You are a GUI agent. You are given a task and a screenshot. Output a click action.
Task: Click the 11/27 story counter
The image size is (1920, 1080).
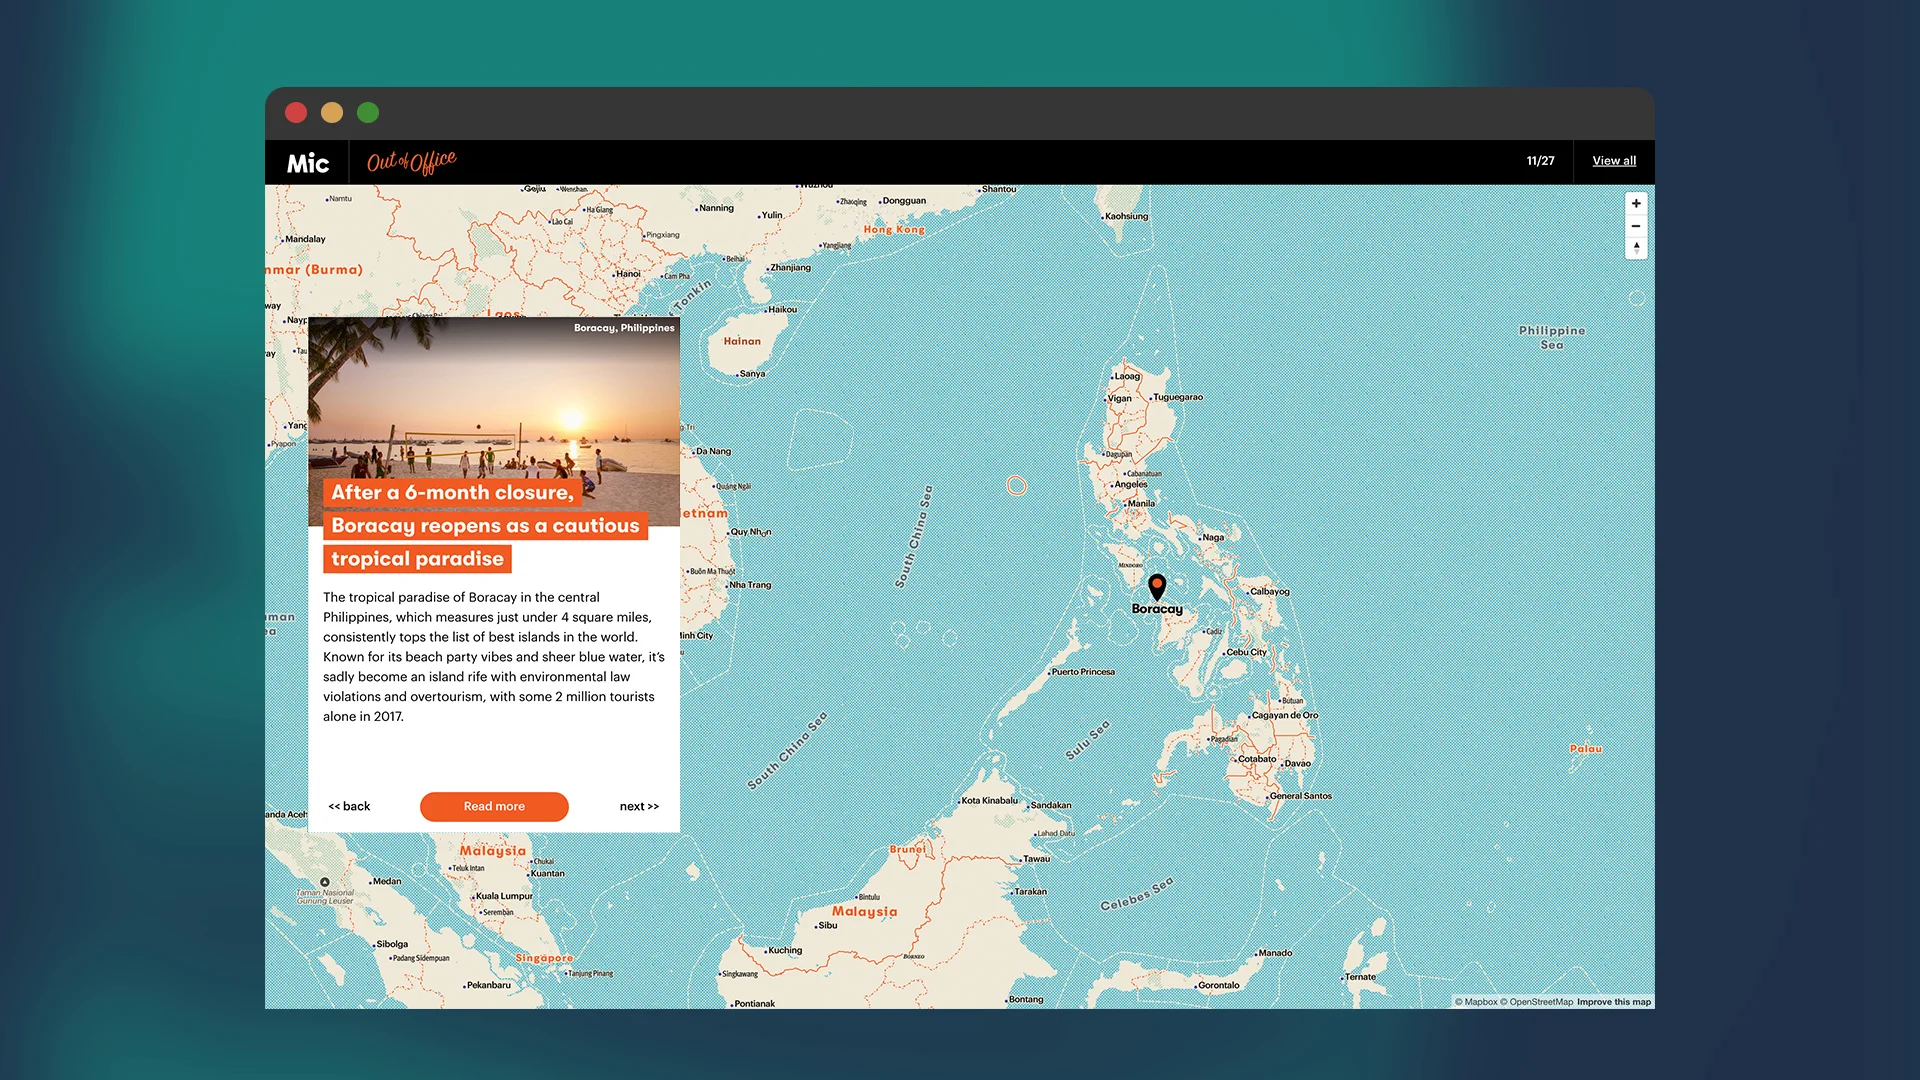tap(1540, 161)
